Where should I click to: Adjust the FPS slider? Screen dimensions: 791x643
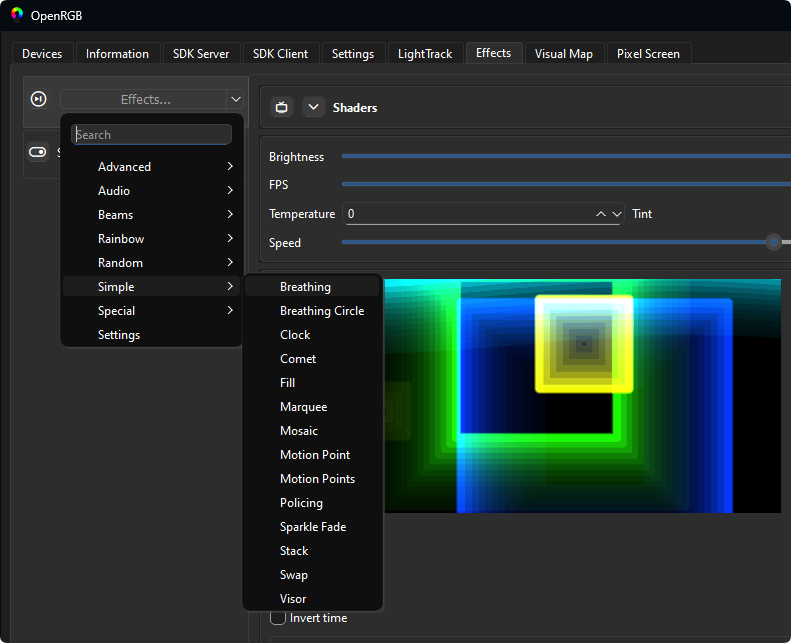(x=566, y=184)
